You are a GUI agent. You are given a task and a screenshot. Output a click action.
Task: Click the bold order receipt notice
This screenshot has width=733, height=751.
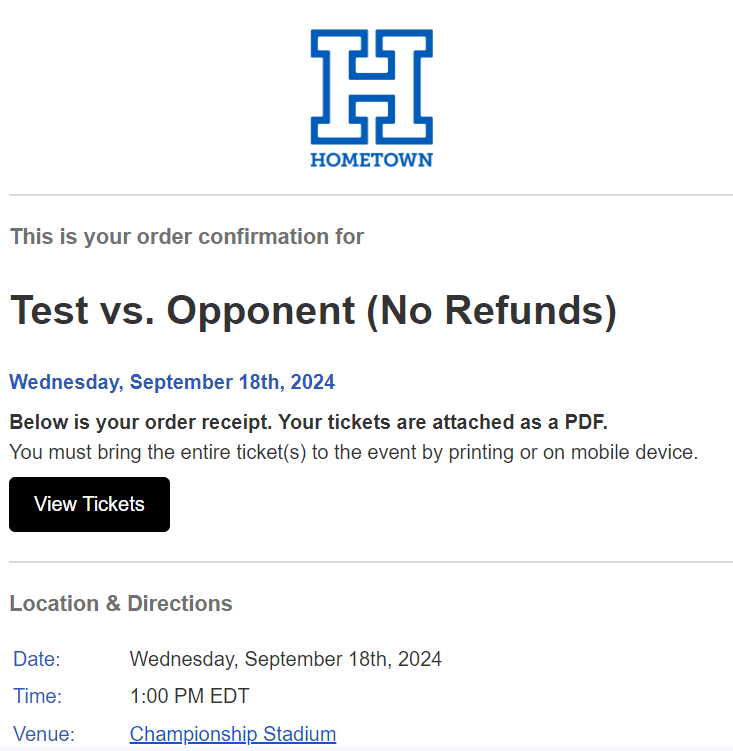308,422
